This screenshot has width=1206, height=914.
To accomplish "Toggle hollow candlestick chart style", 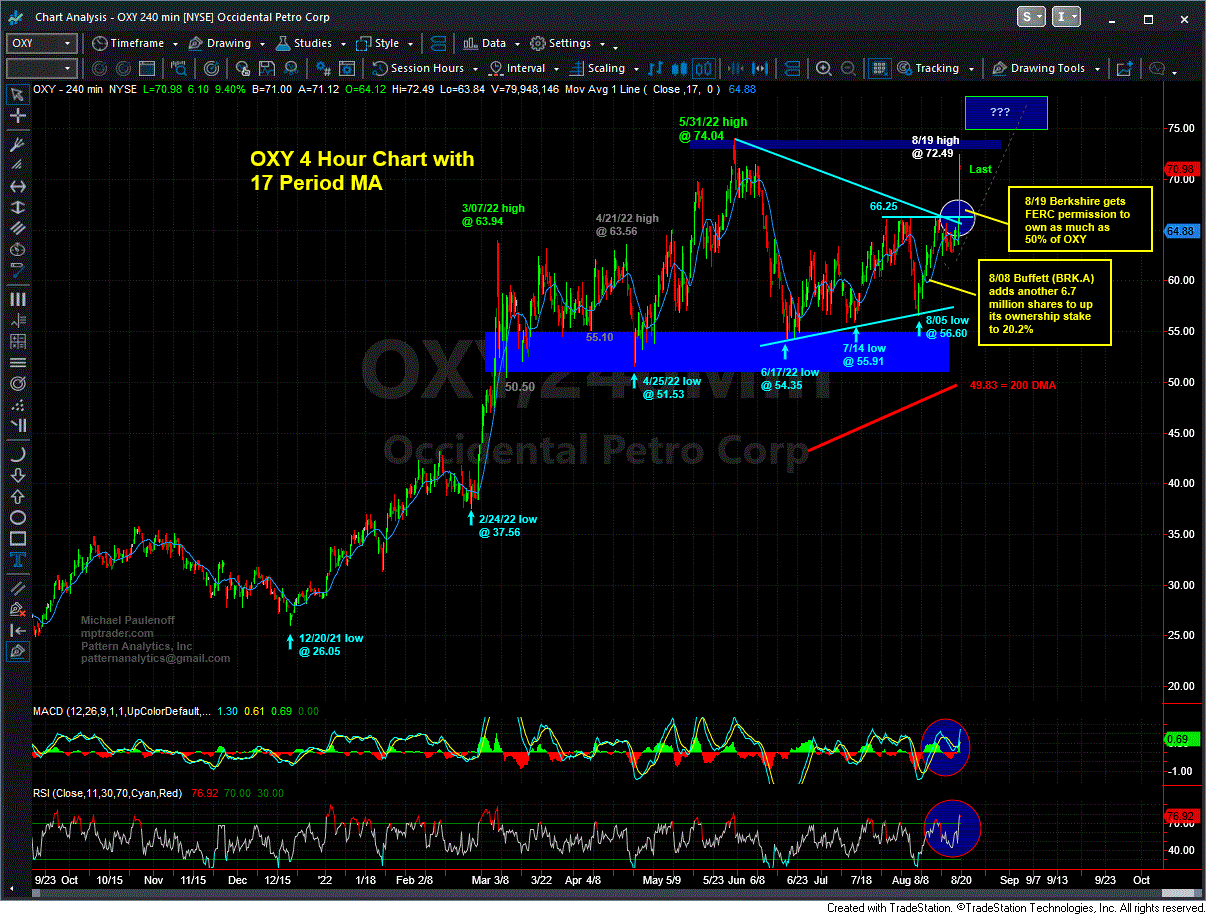I will 703,68.
